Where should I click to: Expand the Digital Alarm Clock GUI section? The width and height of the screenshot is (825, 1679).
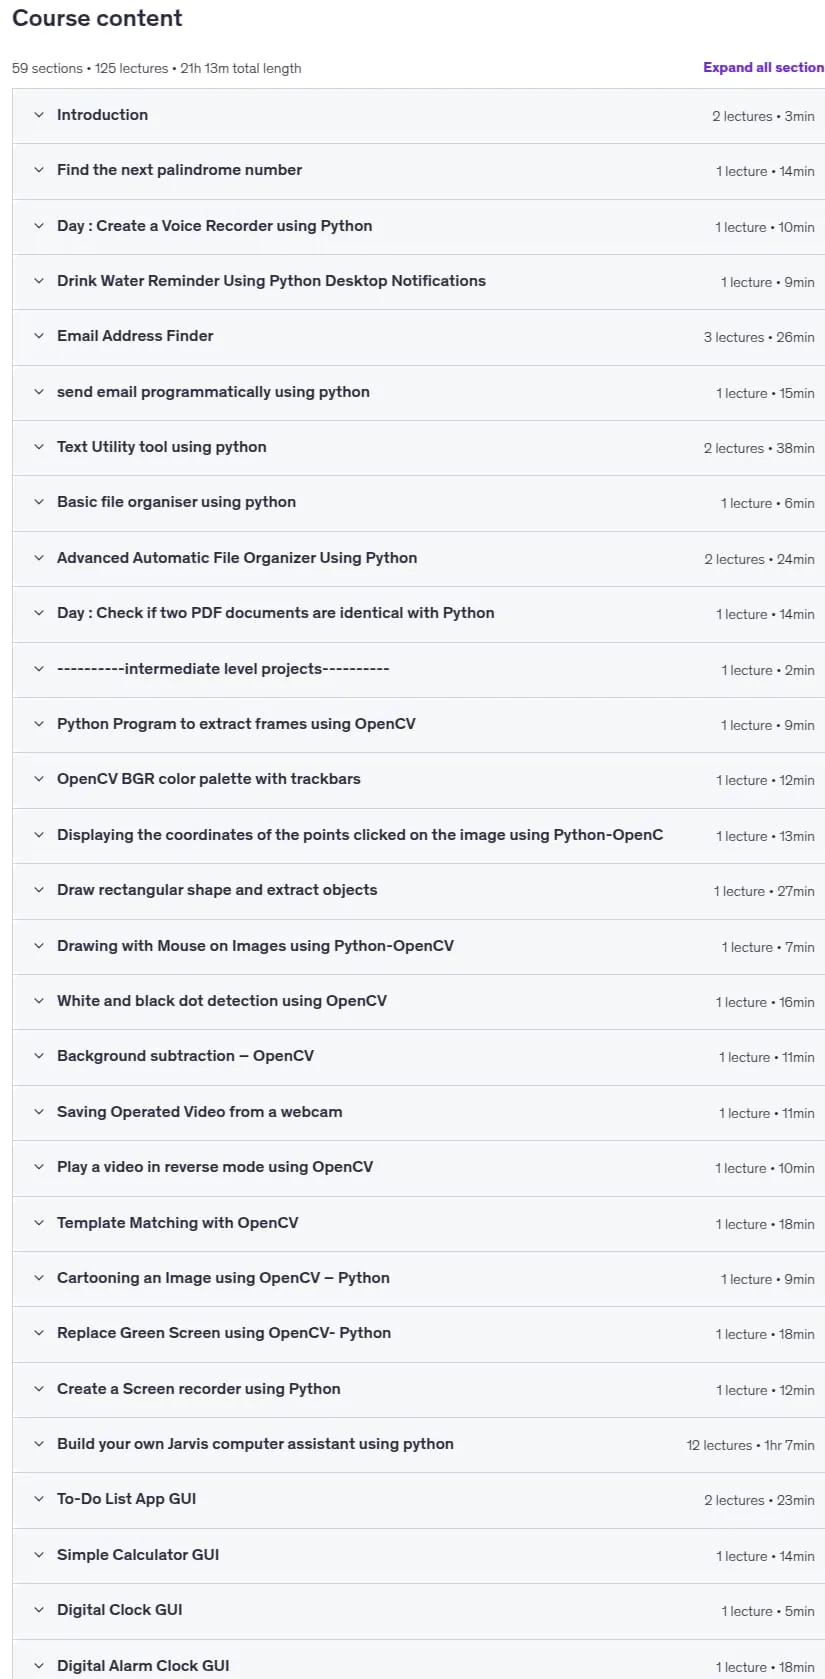418,1660
